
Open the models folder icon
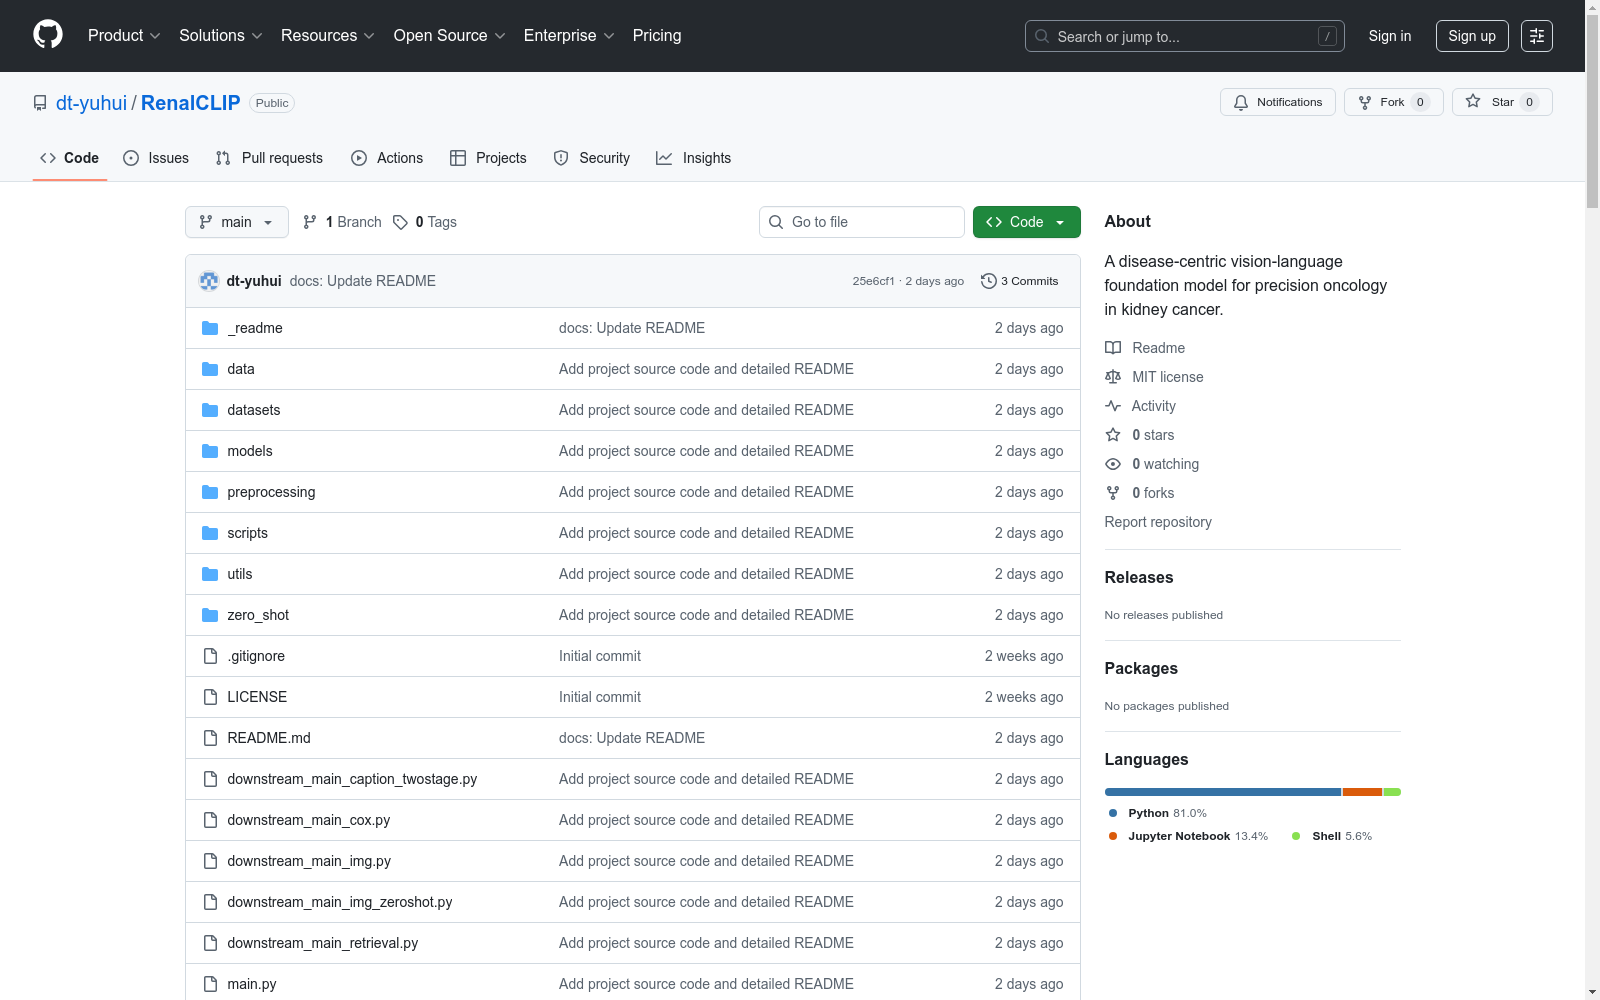tap(210, 451)
